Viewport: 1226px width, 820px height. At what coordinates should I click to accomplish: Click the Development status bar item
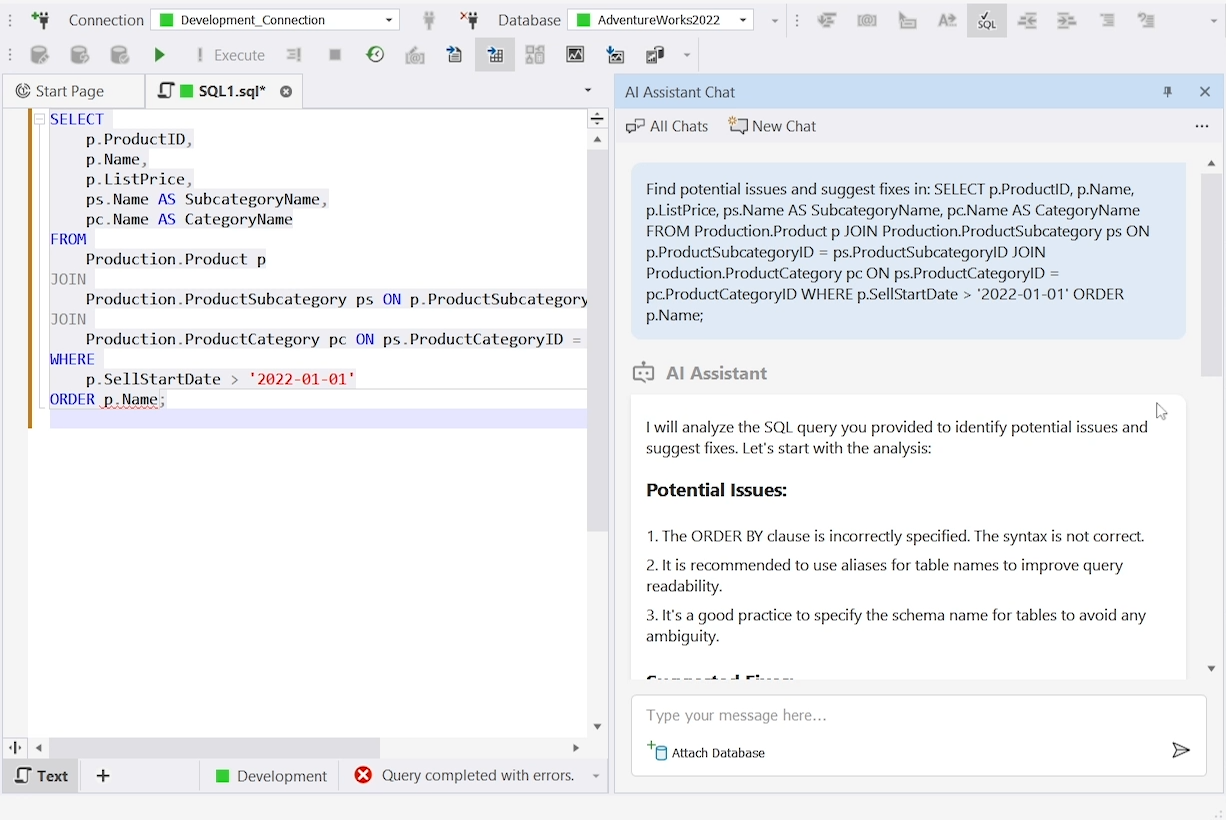[x=271, y=775]
